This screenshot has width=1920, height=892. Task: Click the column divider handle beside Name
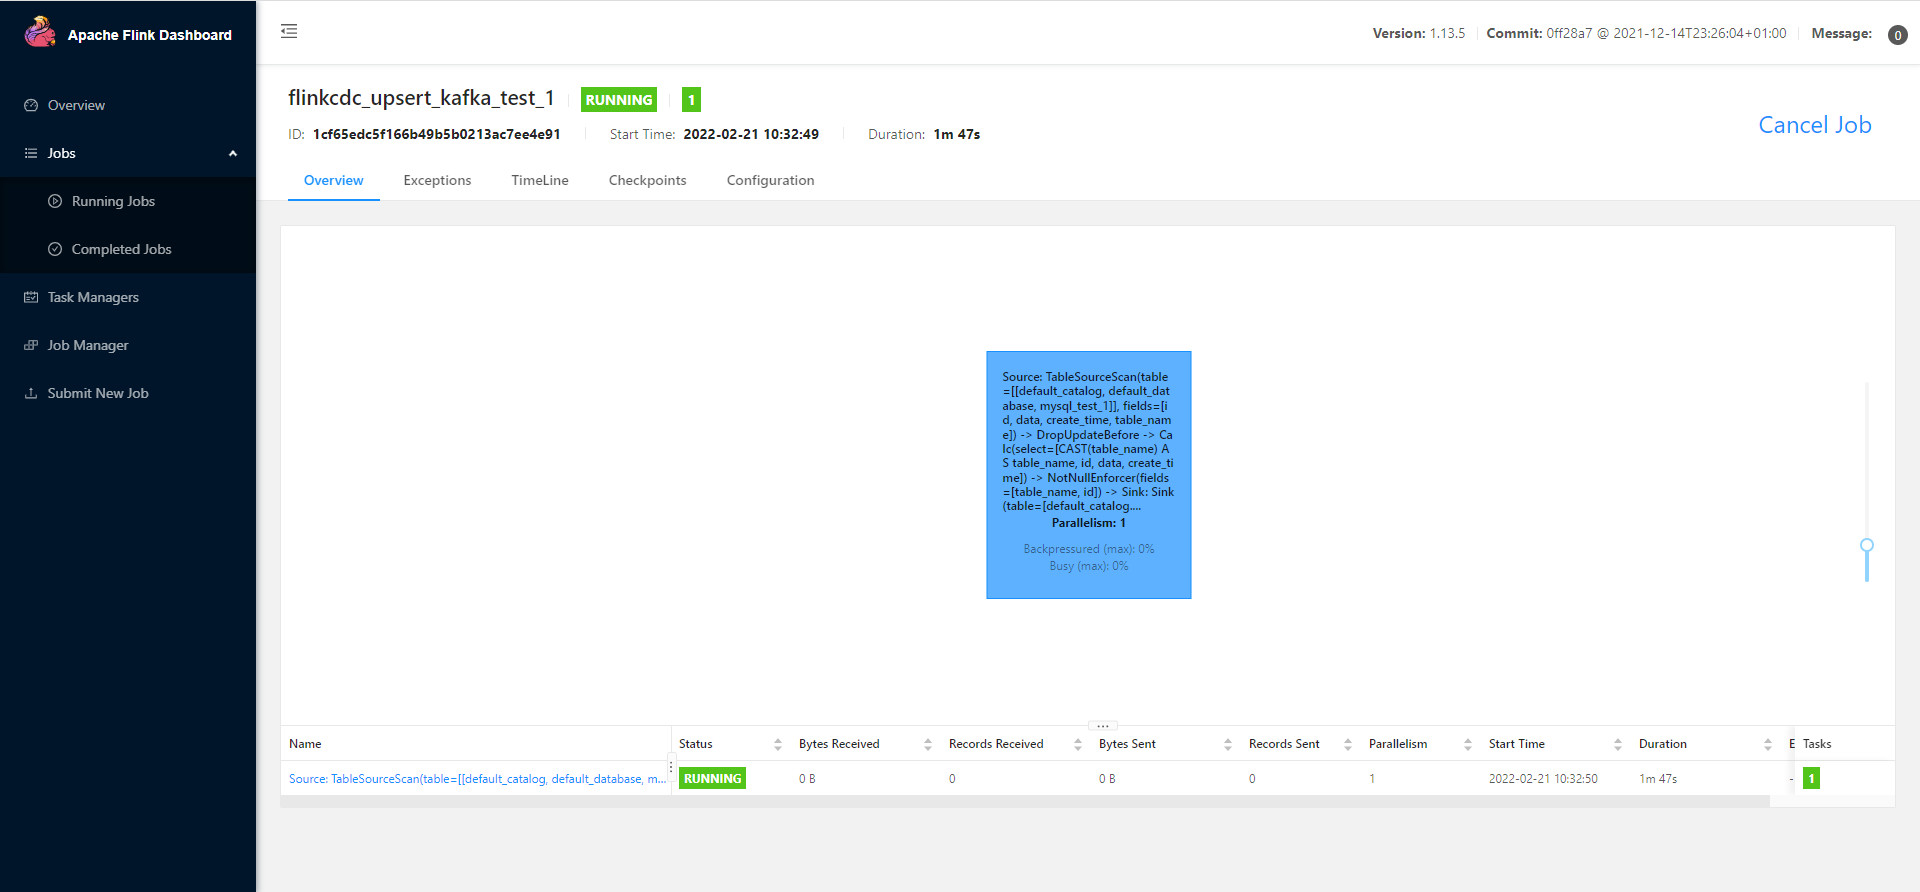671,766
